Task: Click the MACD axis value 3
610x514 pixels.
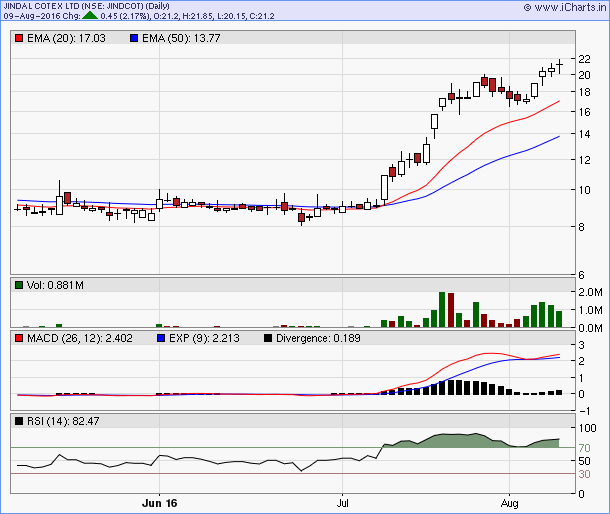Action: point(581,345)
